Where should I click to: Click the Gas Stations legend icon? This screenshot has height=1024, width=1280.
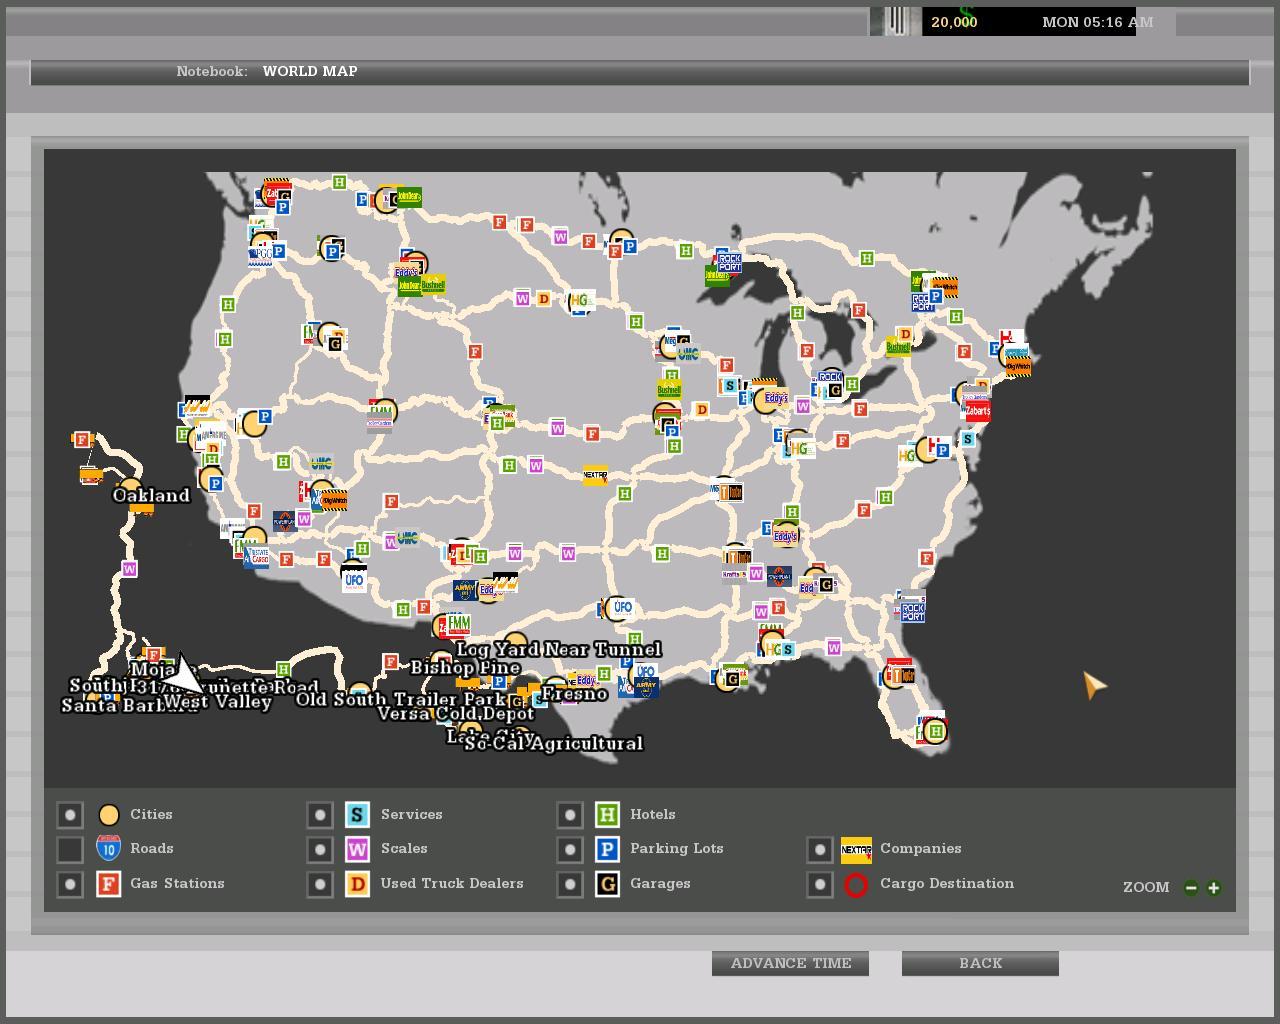pos(109,884)
